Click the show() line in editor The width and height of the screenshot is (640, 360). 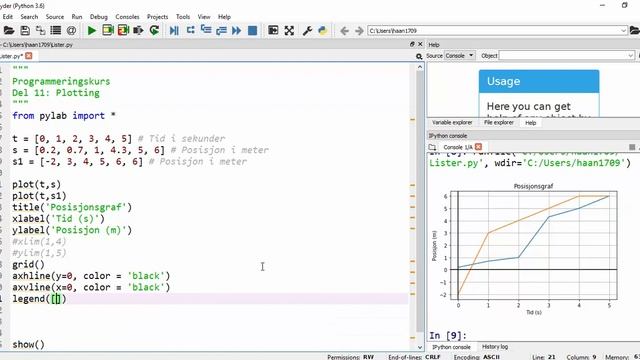coord(28,344)
